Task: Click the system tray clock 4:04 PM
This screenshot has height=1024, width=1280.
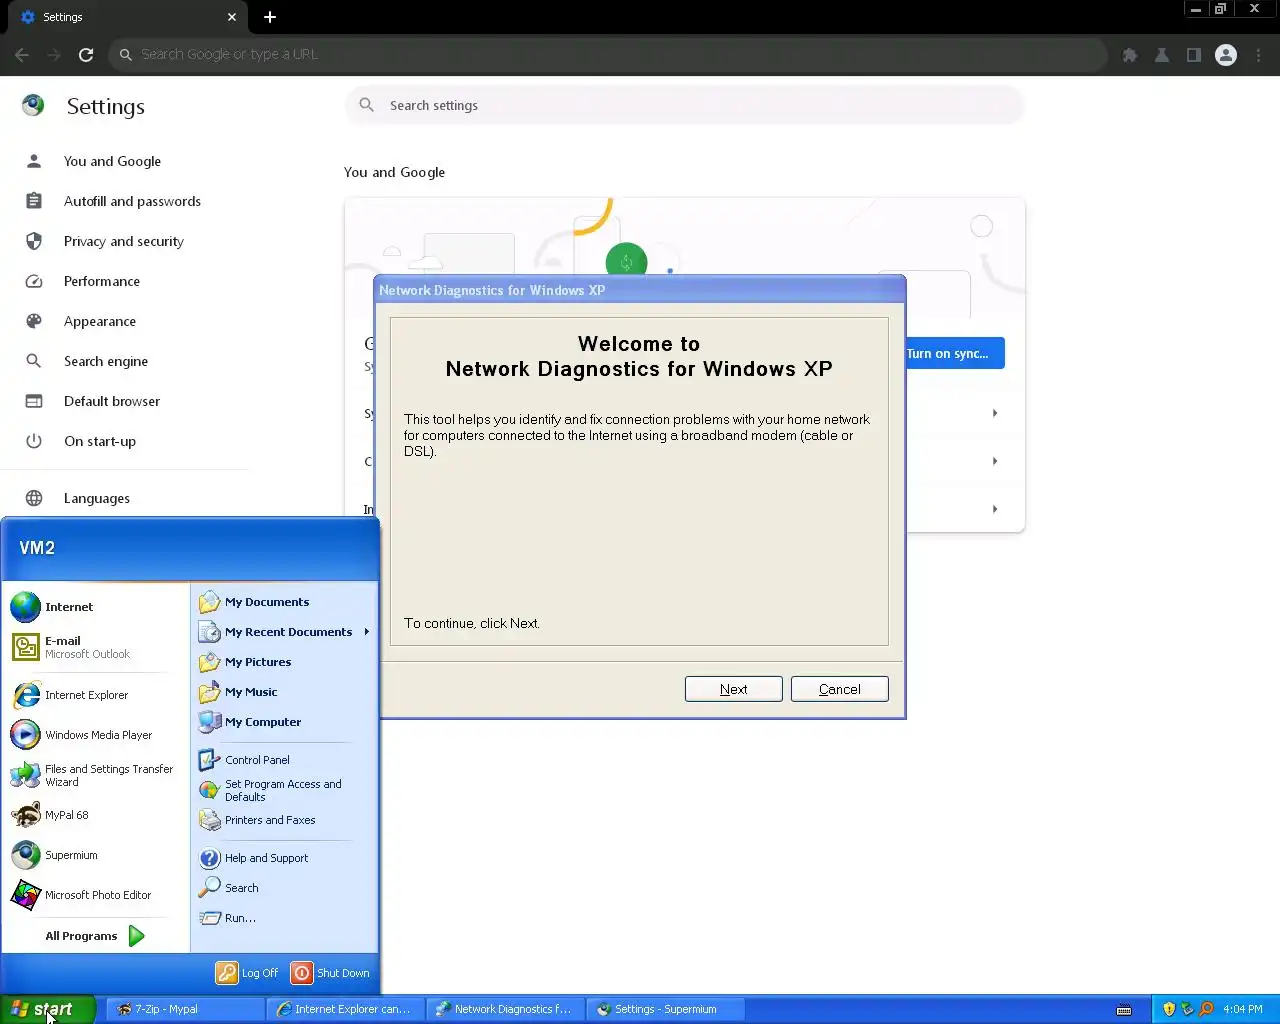Action: tap(1243, 1009)
